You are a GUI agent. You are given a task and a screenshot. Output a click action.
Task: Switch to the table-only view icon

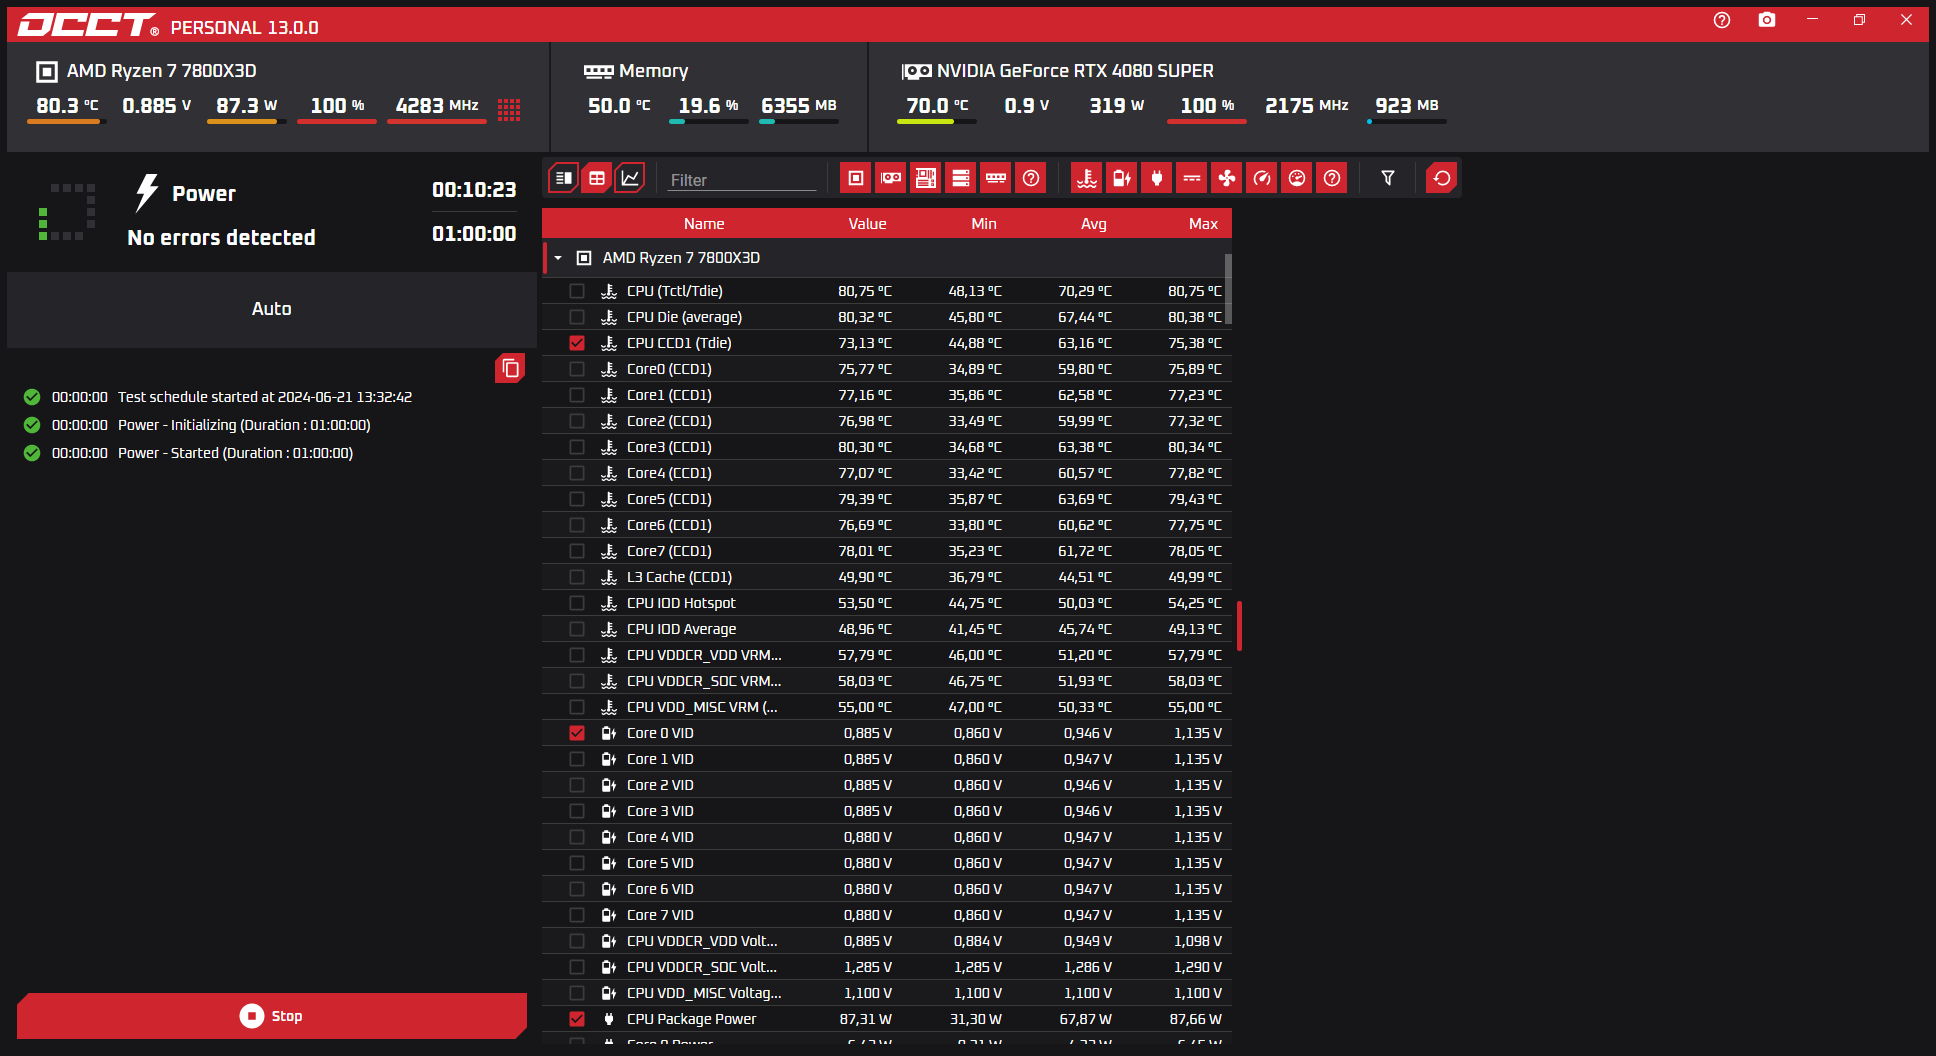point(597,178)
